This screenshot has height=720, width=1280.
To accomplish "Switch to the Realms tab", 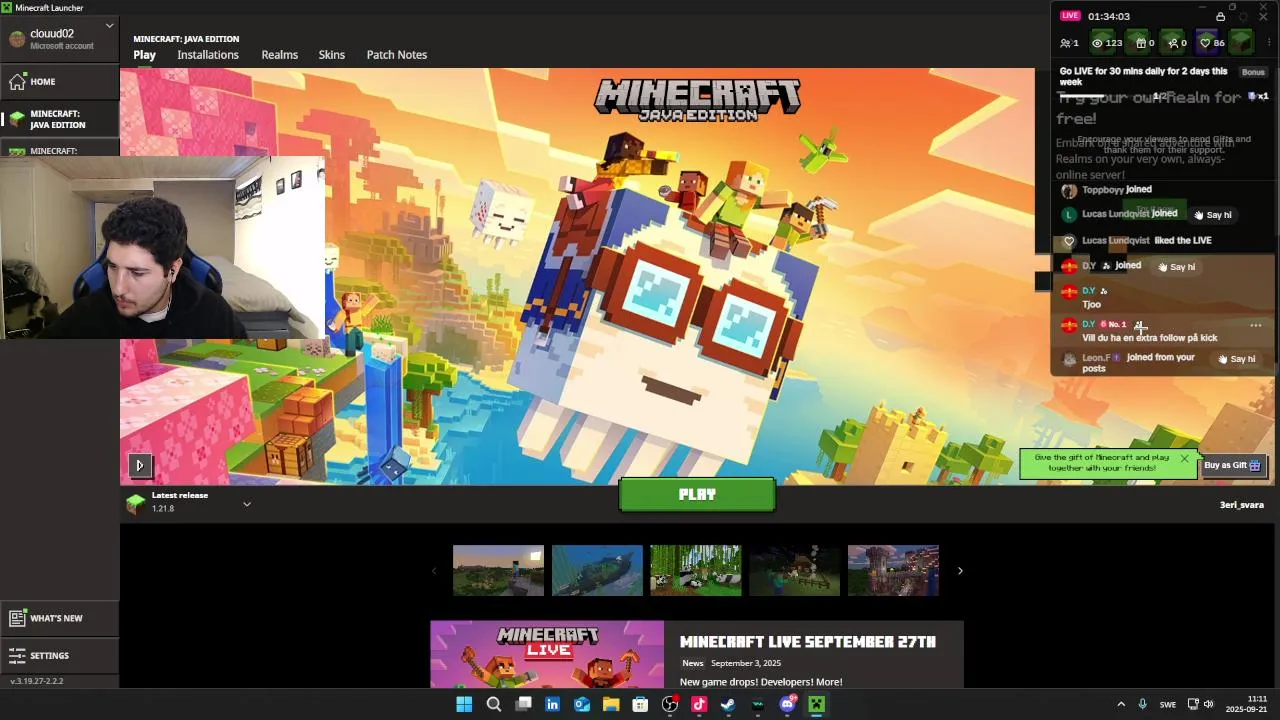I will tap(280, 55).
